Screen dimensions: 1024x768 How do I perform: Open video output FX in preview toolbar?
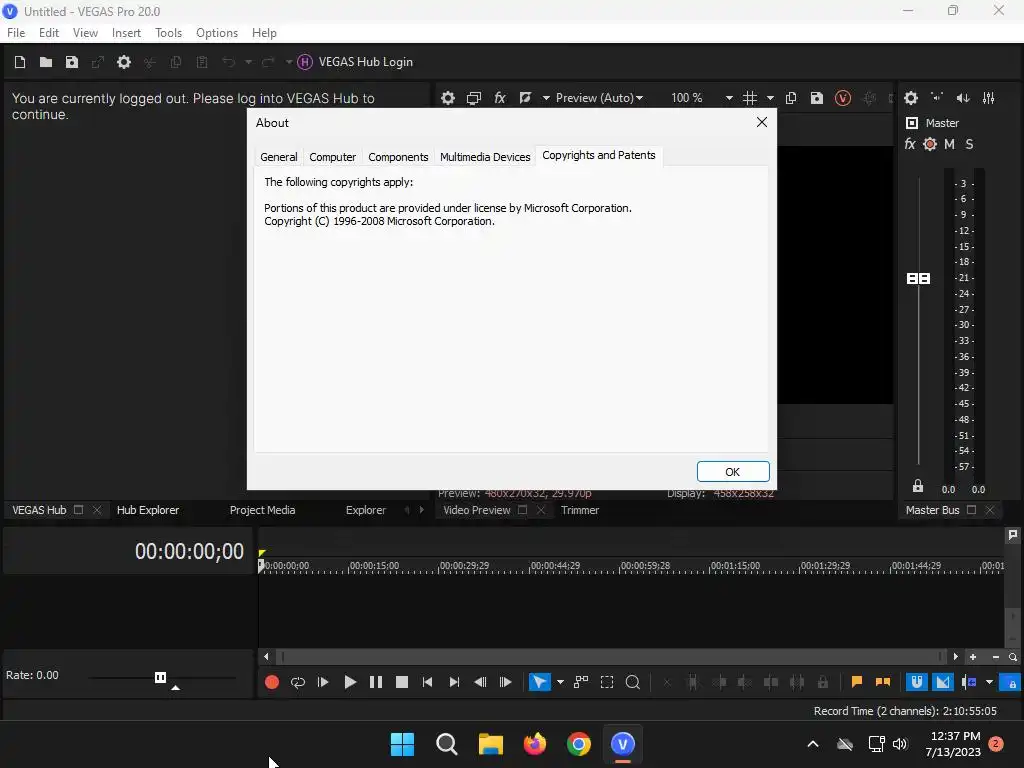pyautogui.click(x=500, y=98)
